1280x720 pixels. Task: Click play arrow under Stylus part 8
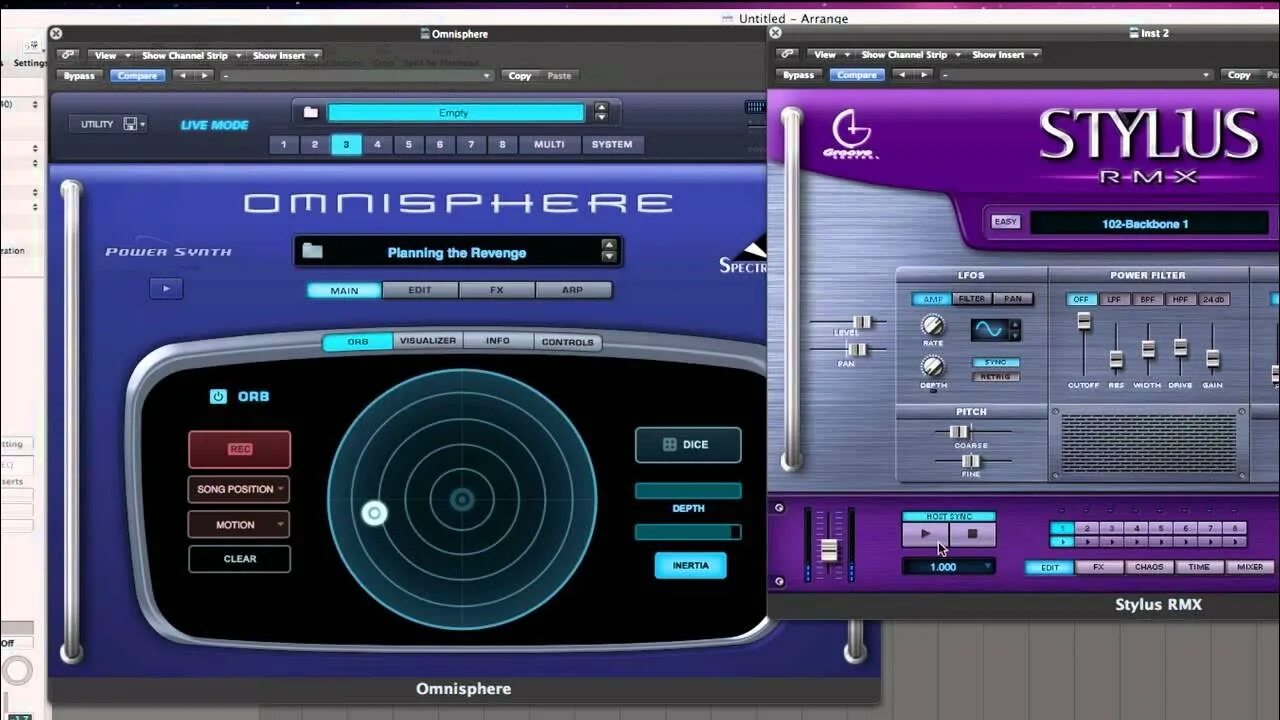[x=1235, y=542]
